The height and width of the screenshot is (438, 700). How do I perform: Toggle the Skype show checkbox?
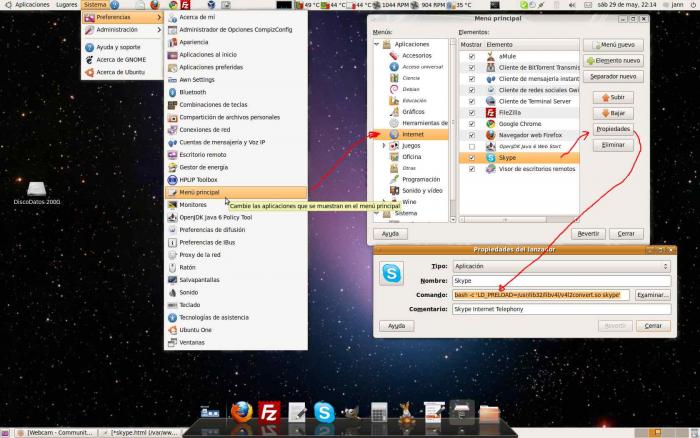pyautogui.click(x=472, y=158)
